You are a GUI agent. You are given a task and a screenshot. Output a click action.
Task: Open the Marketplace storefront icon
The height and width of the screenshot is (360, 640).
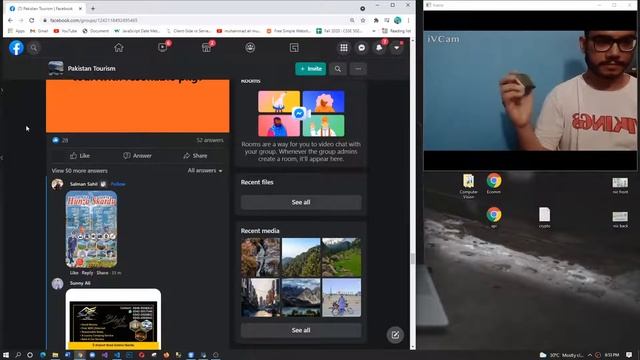click(207, 48)
